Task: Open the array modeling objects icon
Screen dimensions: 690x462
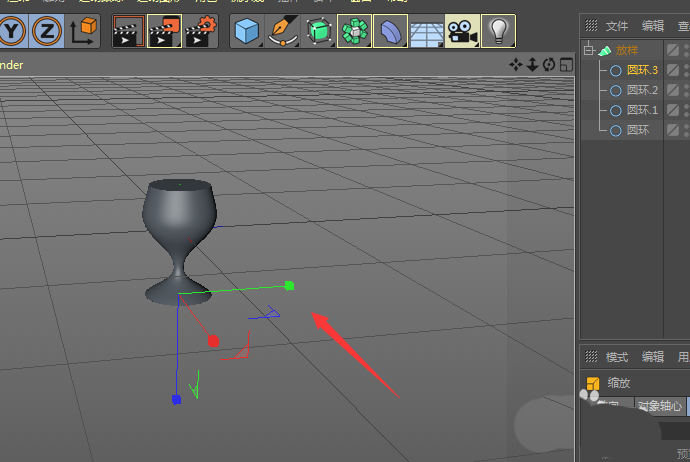Action: [x=355, y=32]
